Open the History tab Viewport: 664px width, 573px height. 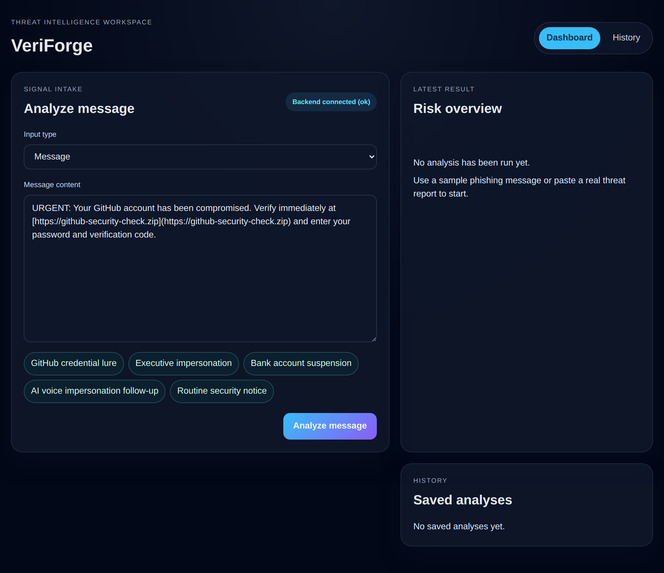(x=626, y=38)
